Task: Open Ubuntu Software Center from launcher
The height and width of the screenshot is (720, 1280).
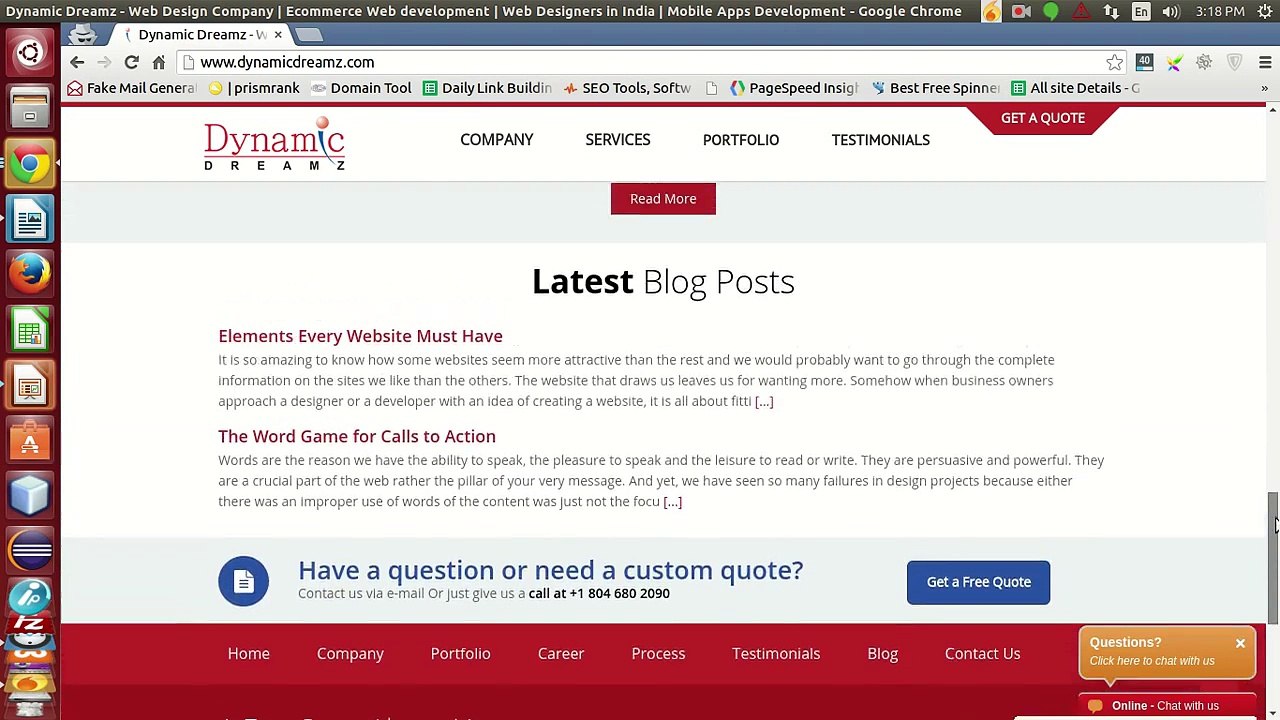Action: [30, 440]
